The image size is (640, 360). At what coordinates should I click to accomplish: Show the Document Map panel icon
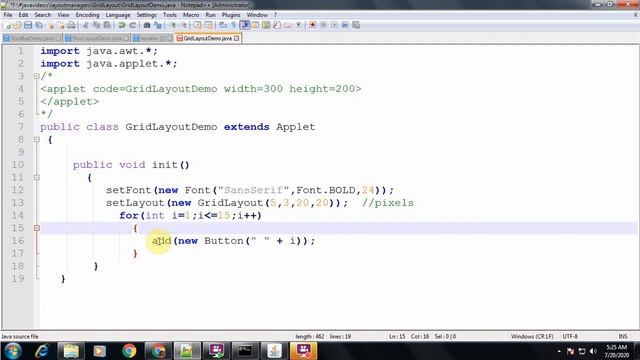click(x=266, y=25)
